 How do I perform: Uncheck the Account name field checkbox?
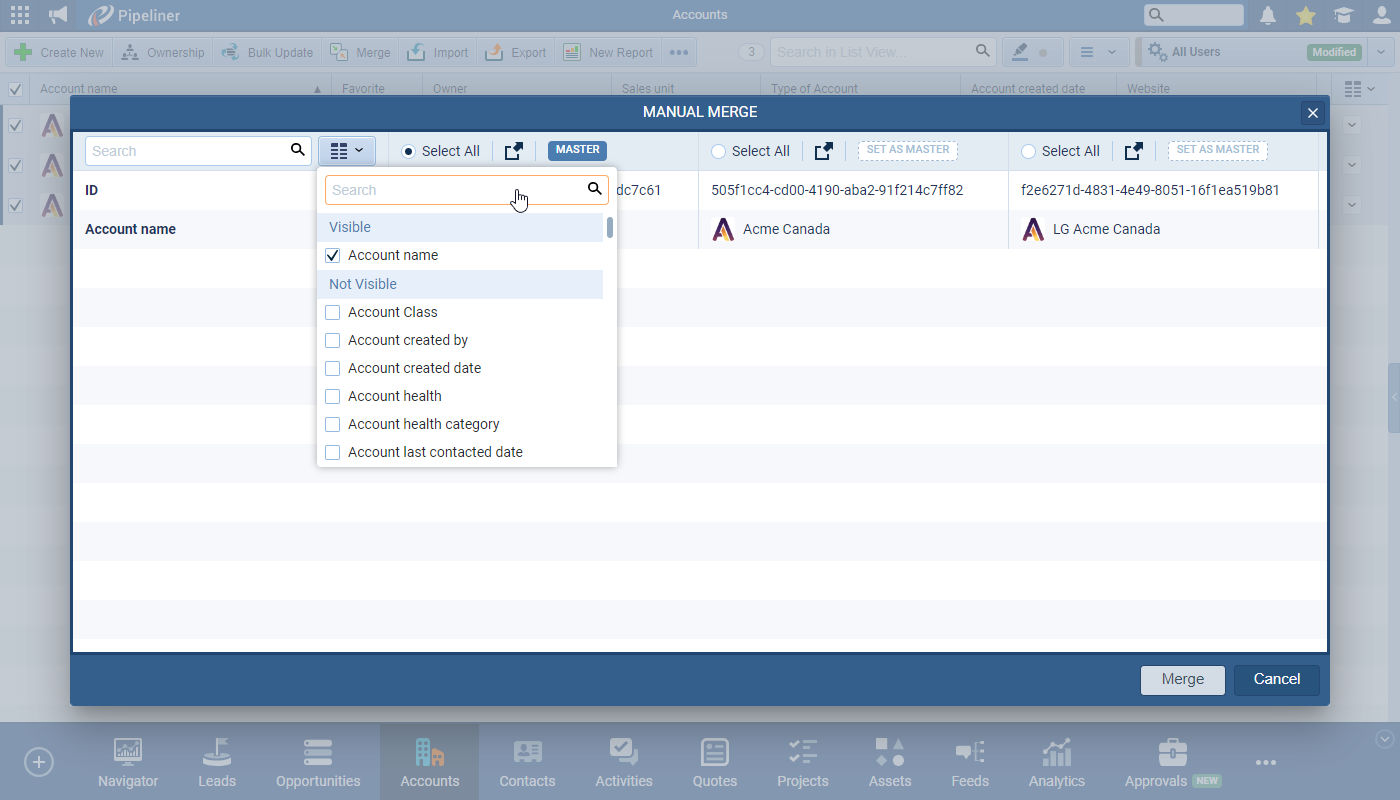[333, 256]
